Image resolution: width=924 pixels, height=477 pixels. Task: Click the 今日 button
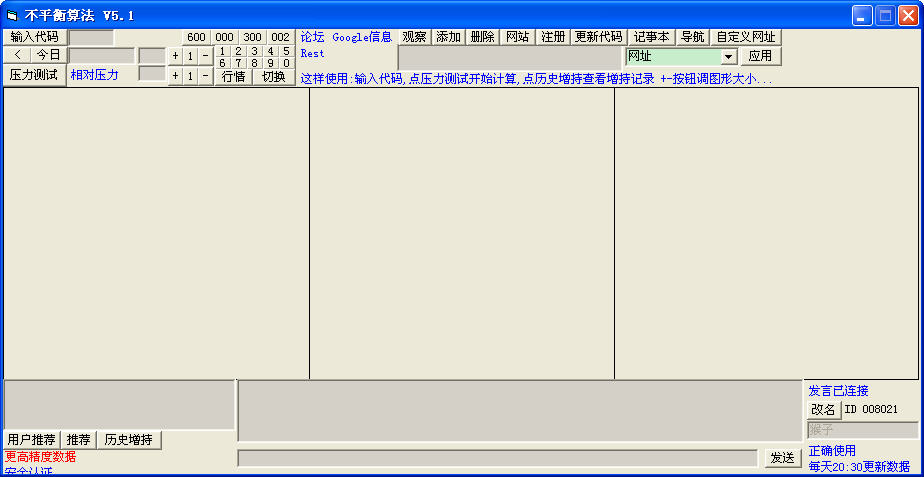point(49,55)
